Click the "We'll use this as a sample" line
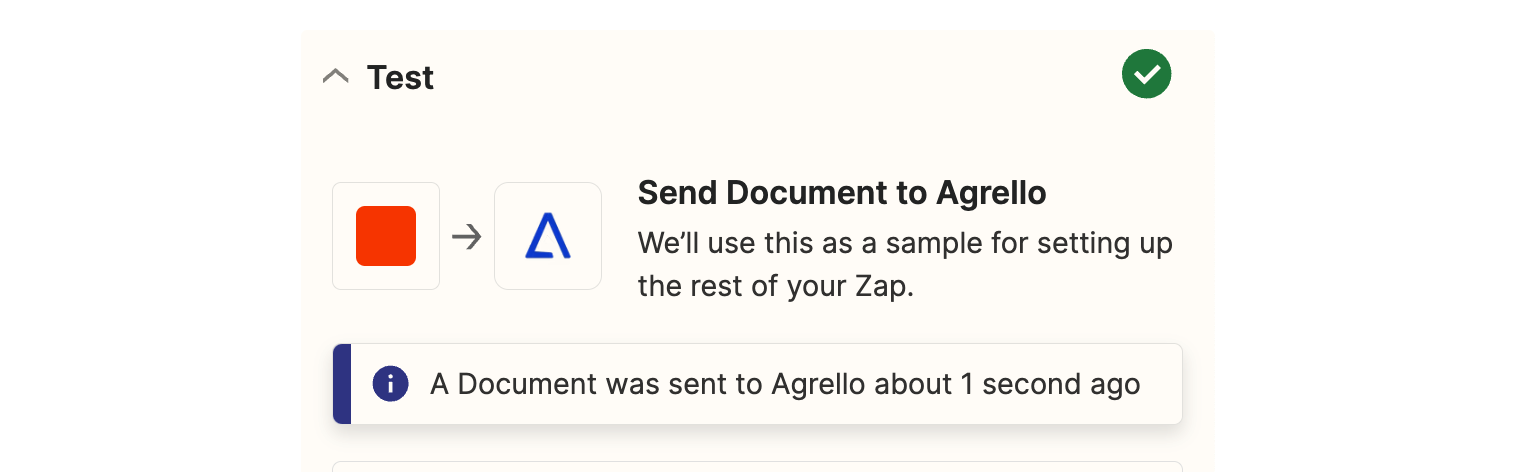Screen dimensions: 1524x472 click(904, 242)
